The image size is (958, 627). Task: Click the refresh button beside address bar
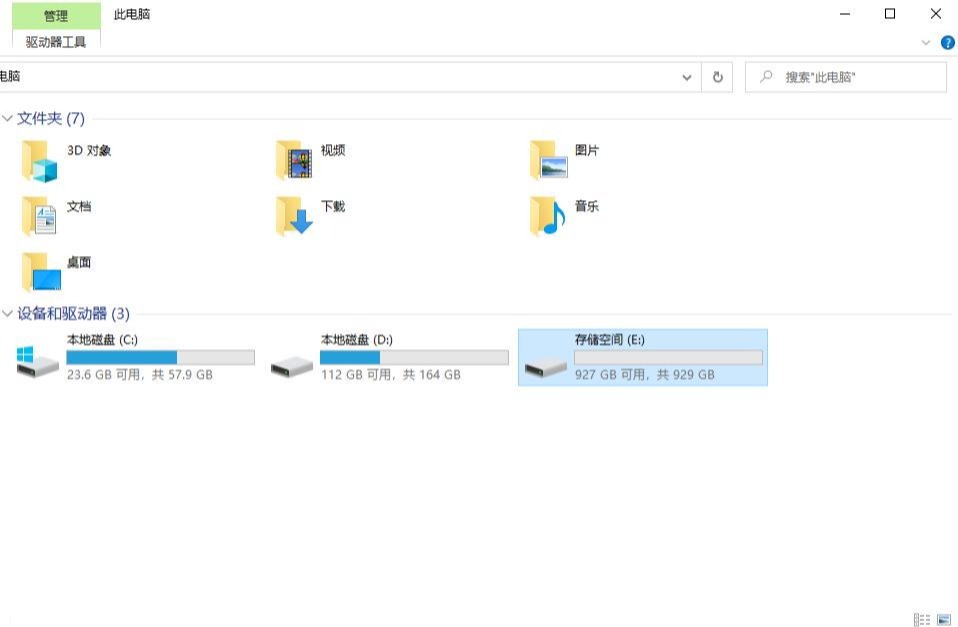point(717,77)
